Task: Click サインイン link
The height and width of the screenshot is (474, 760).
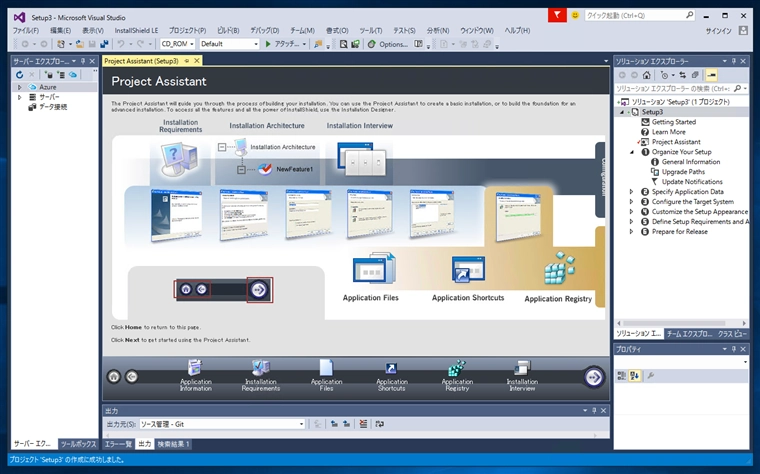Action: coord(718,31)
